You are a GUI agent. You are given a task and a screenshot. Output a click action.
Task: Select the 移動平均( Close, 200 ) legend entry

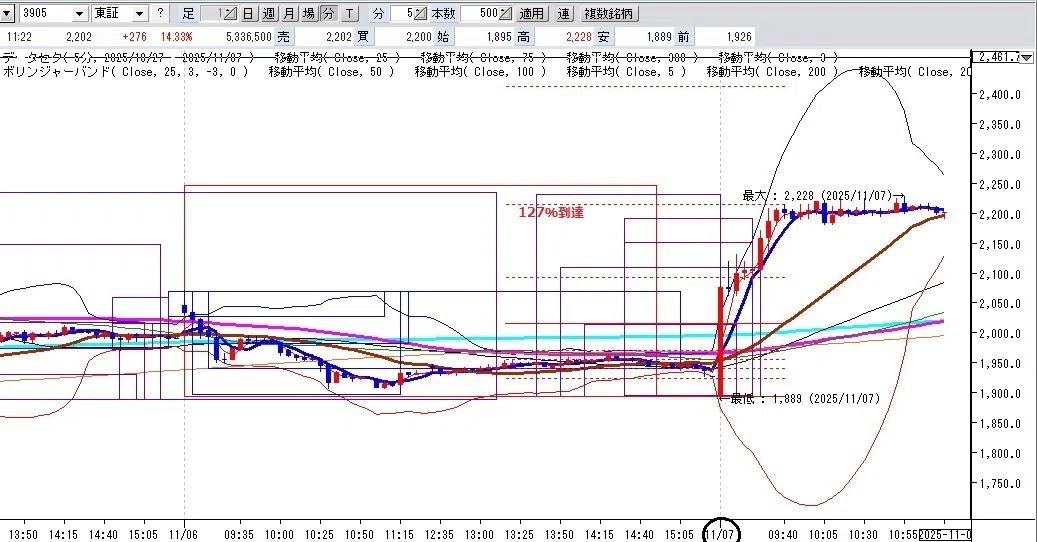coord(772,72)
